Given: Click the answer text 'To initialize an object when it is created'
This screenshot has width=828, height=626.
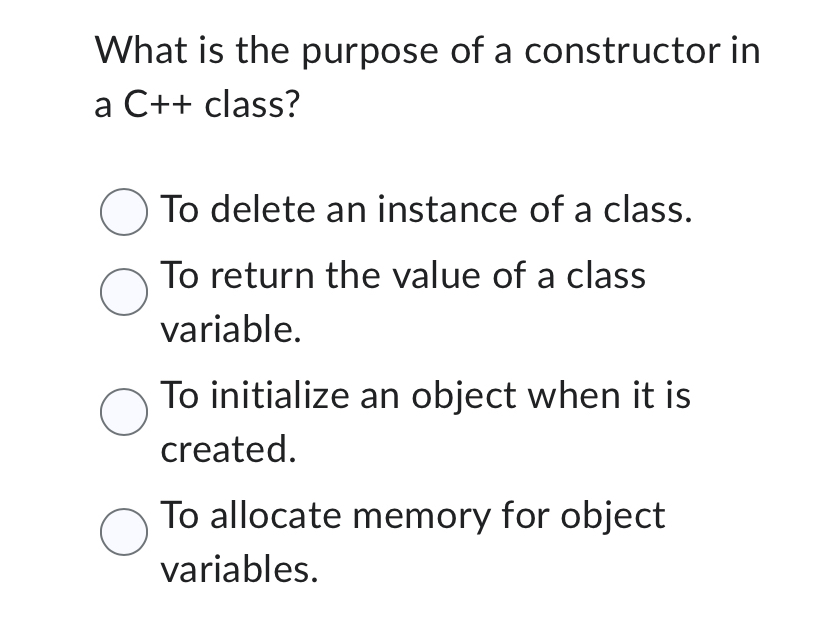Looking at the screenshot, I should pos(425,395).
